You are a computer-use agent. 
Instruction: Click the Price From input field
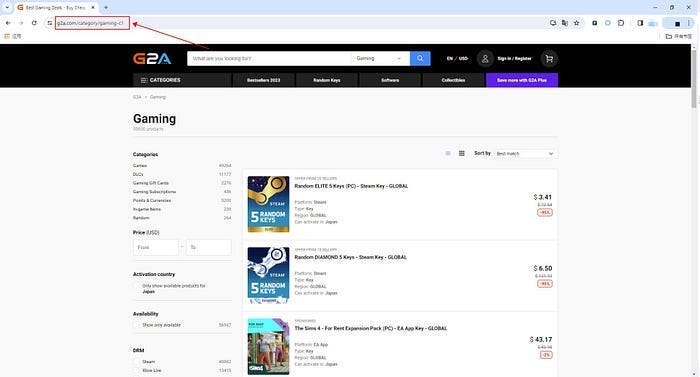(155, 247)
